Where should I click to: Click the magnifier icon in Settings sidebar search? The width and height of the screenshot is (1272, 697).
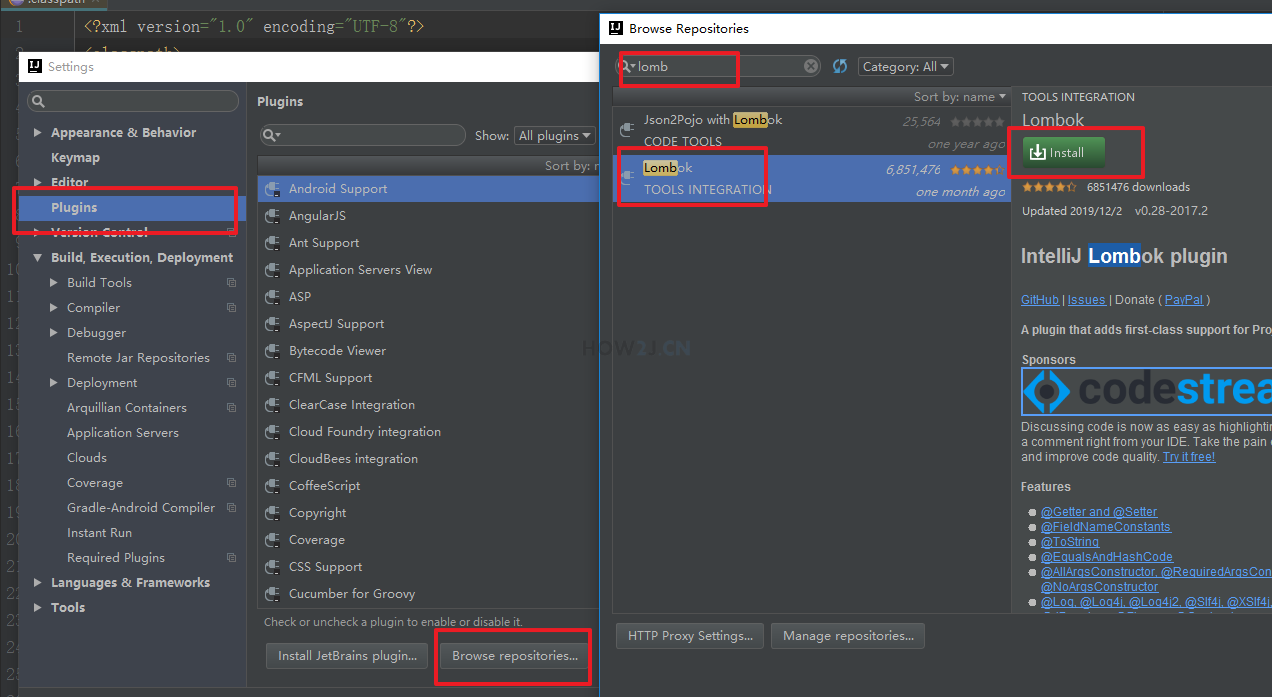pyautogui.click(x=38, y=101)
